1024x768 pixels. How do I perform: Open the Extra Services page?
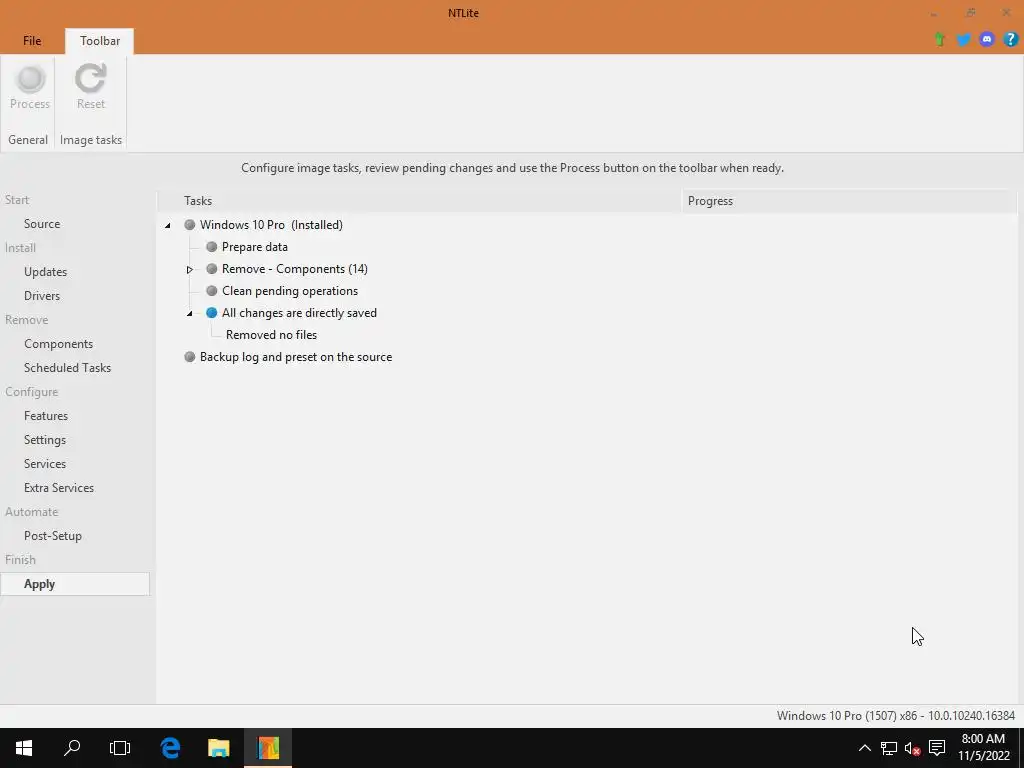(x=59, y=488)
